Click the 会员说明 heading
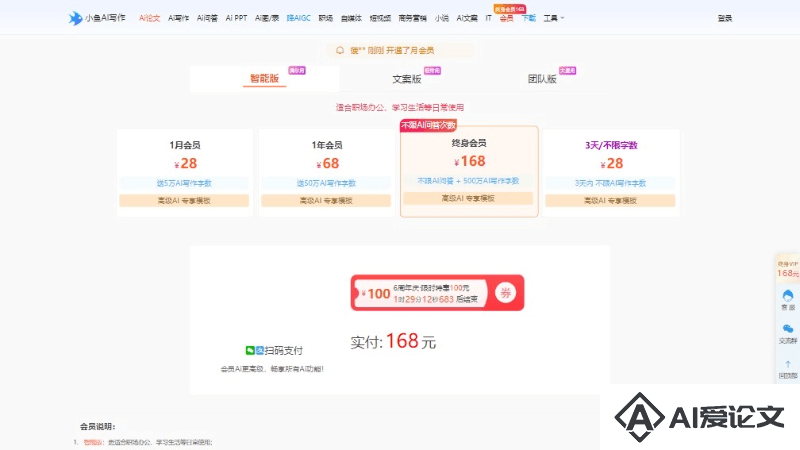This screenshot has width=800, height=450. (97, 427)
